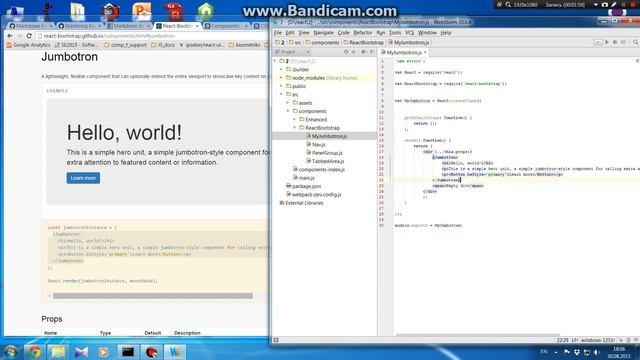640x360 pixels.
Task: Click the hide Project panel icon
Action: (372, 52)
